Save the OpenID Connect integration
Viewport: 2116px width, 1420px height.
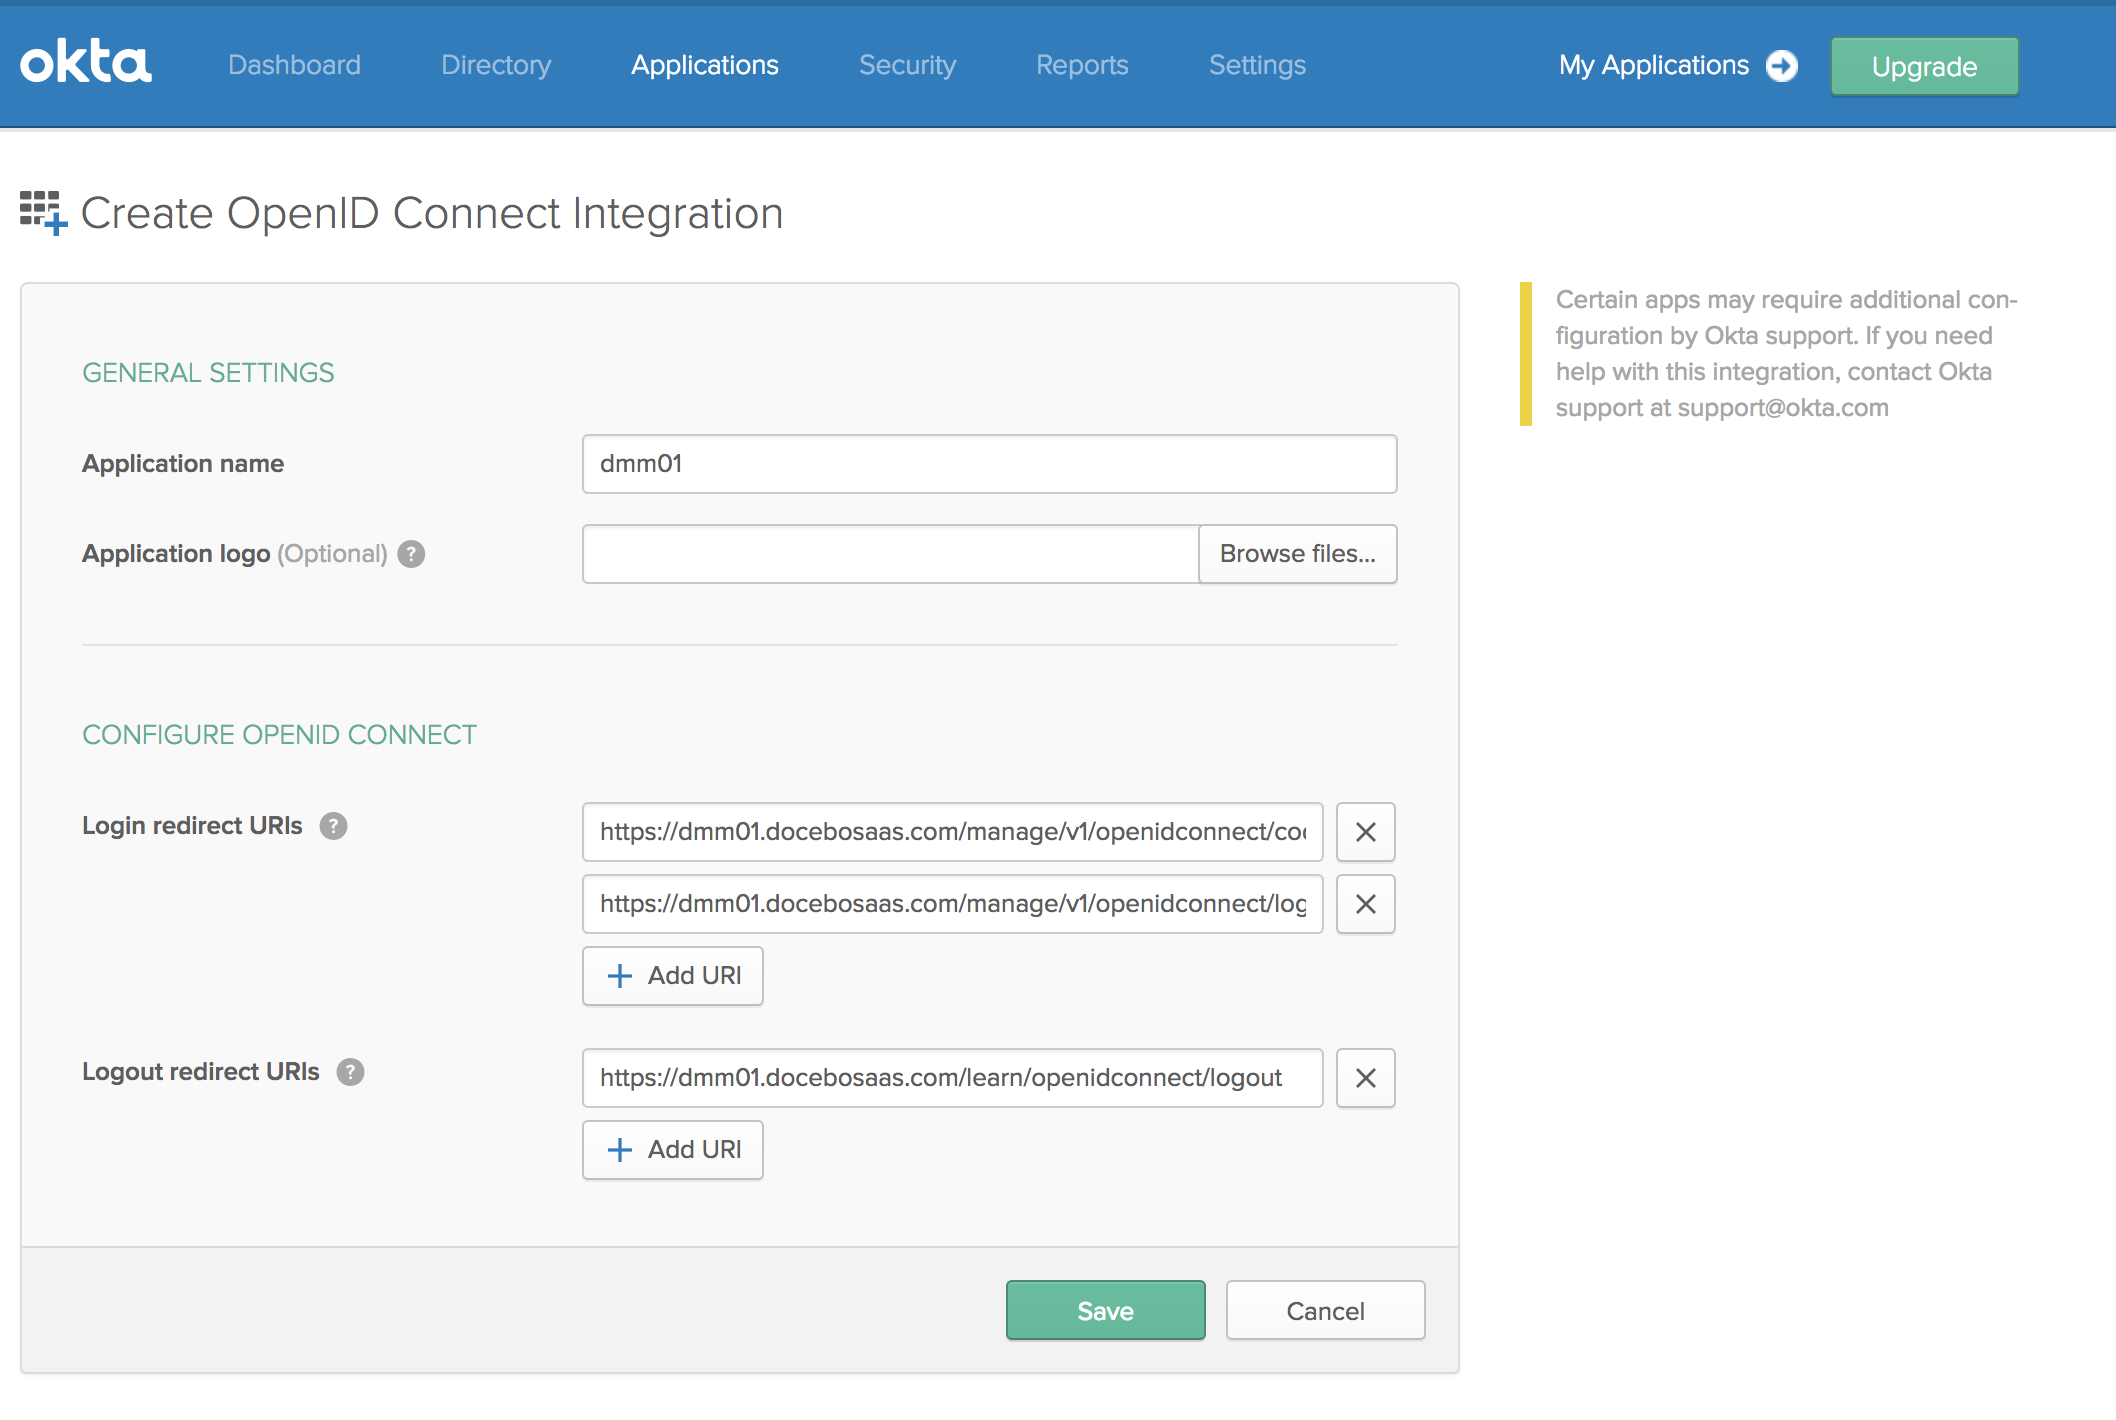[x=1106, y=1311]
